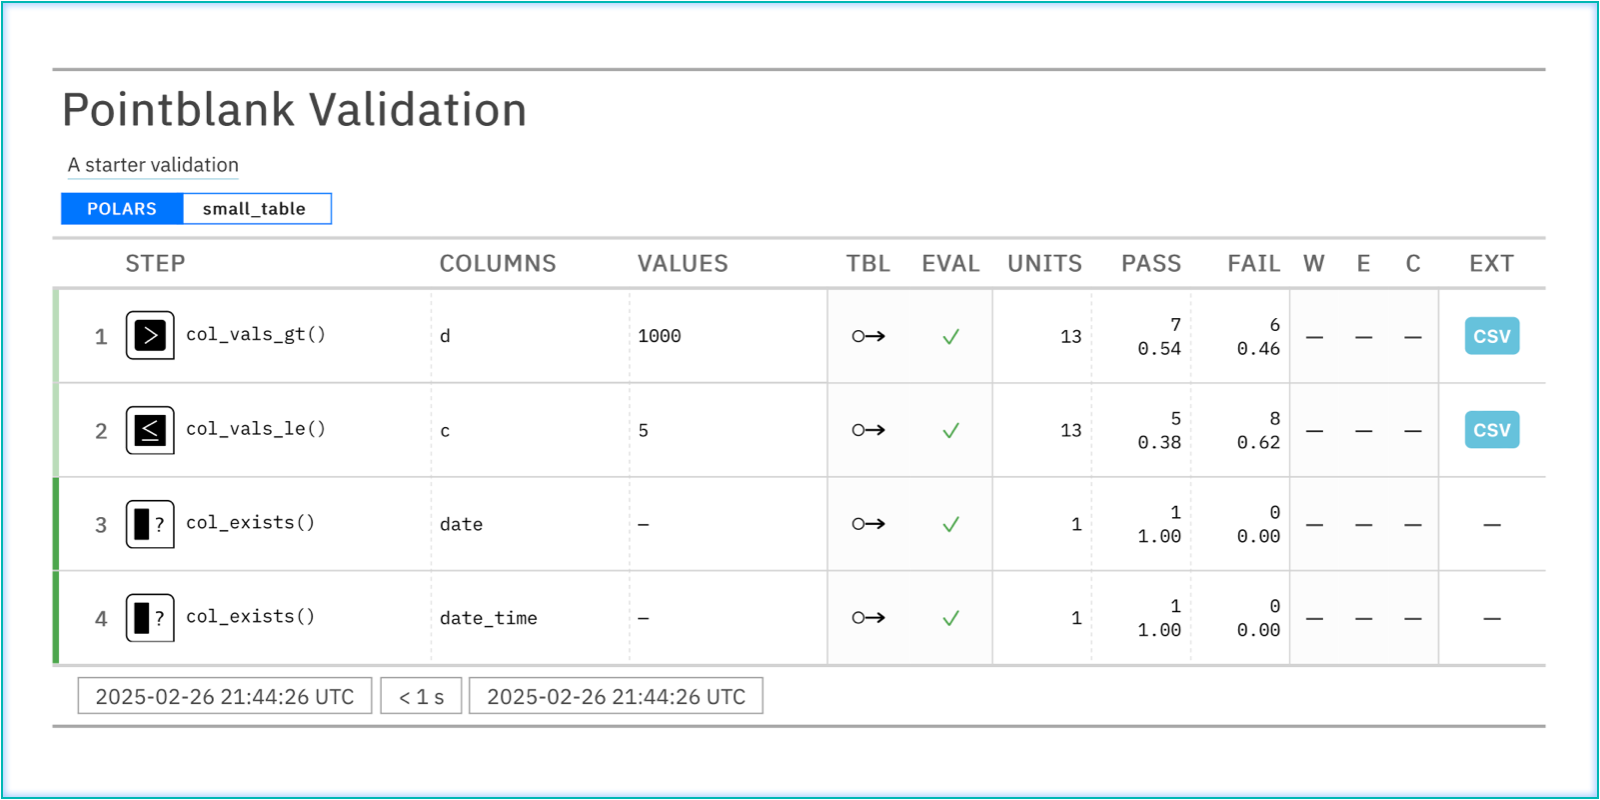Download the CSV extract for step 1
The height and width of the screenshot is (800, 1600).
1491,336
